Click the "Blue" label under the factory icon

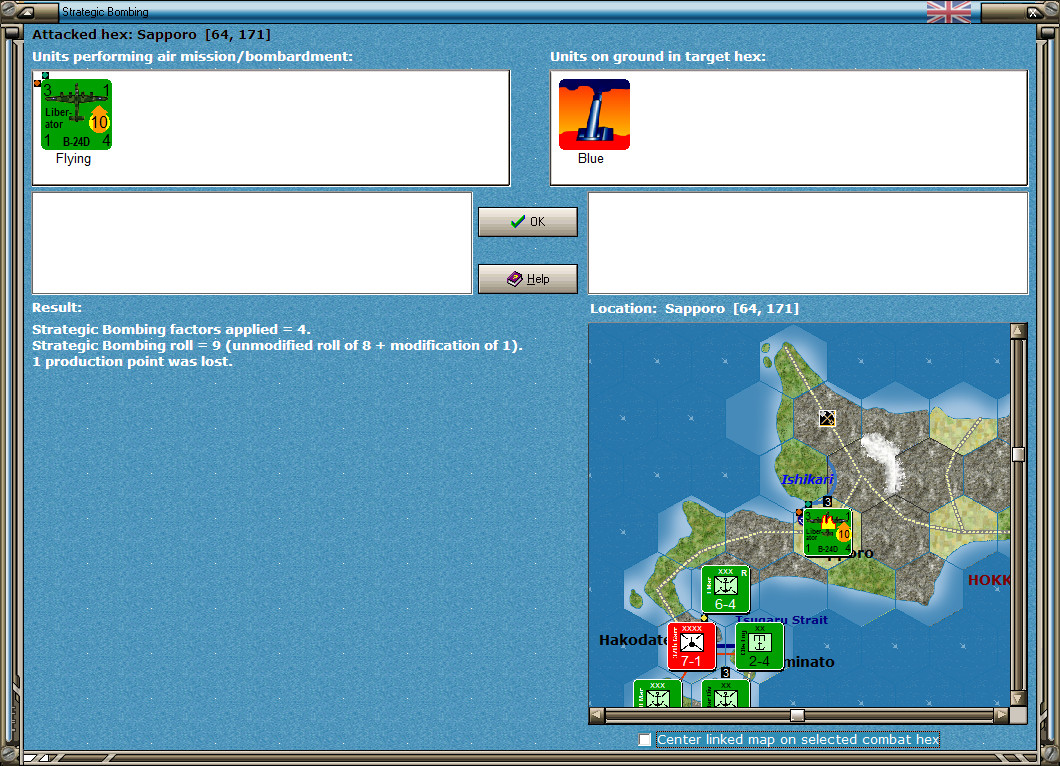591,158
